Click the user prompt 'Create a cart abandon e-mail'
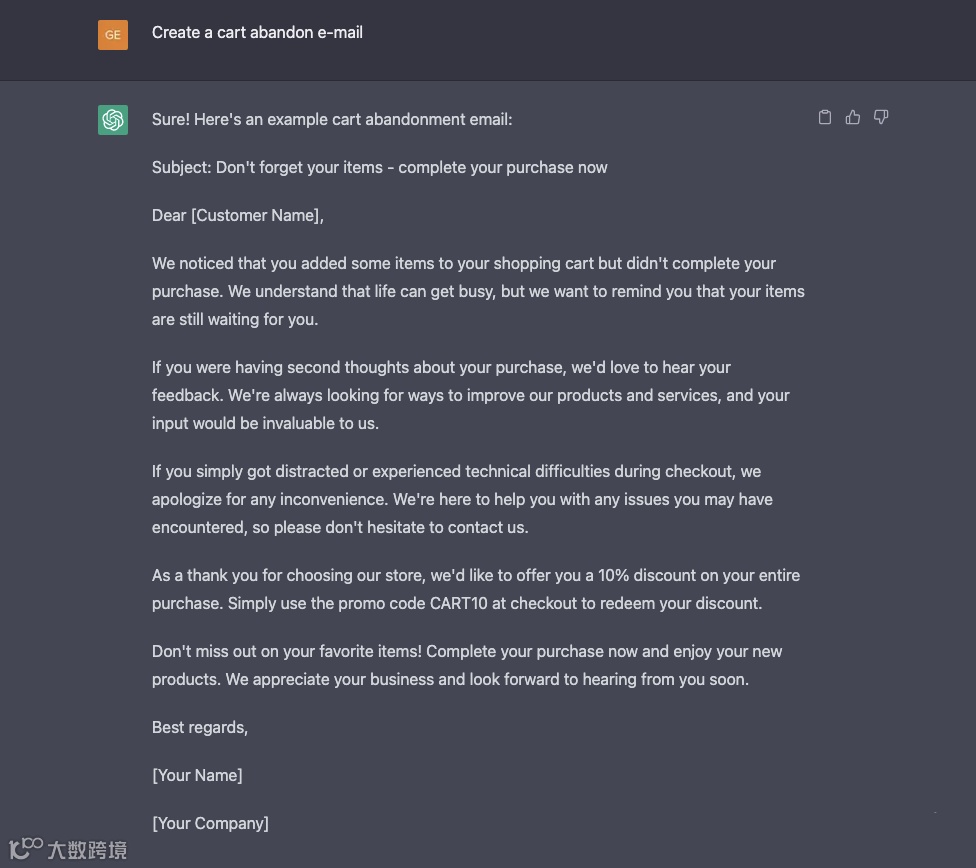The image size is (976, 868). pyautogui.click(x=257, y=32)
